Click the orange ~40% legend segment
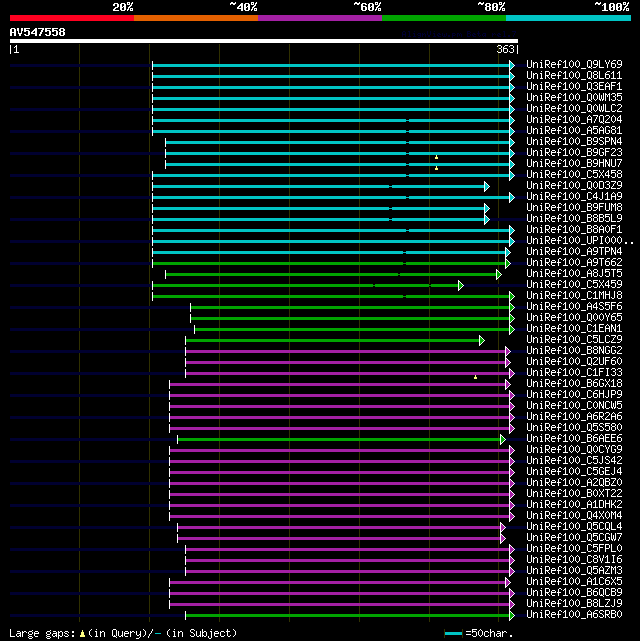 196,18
